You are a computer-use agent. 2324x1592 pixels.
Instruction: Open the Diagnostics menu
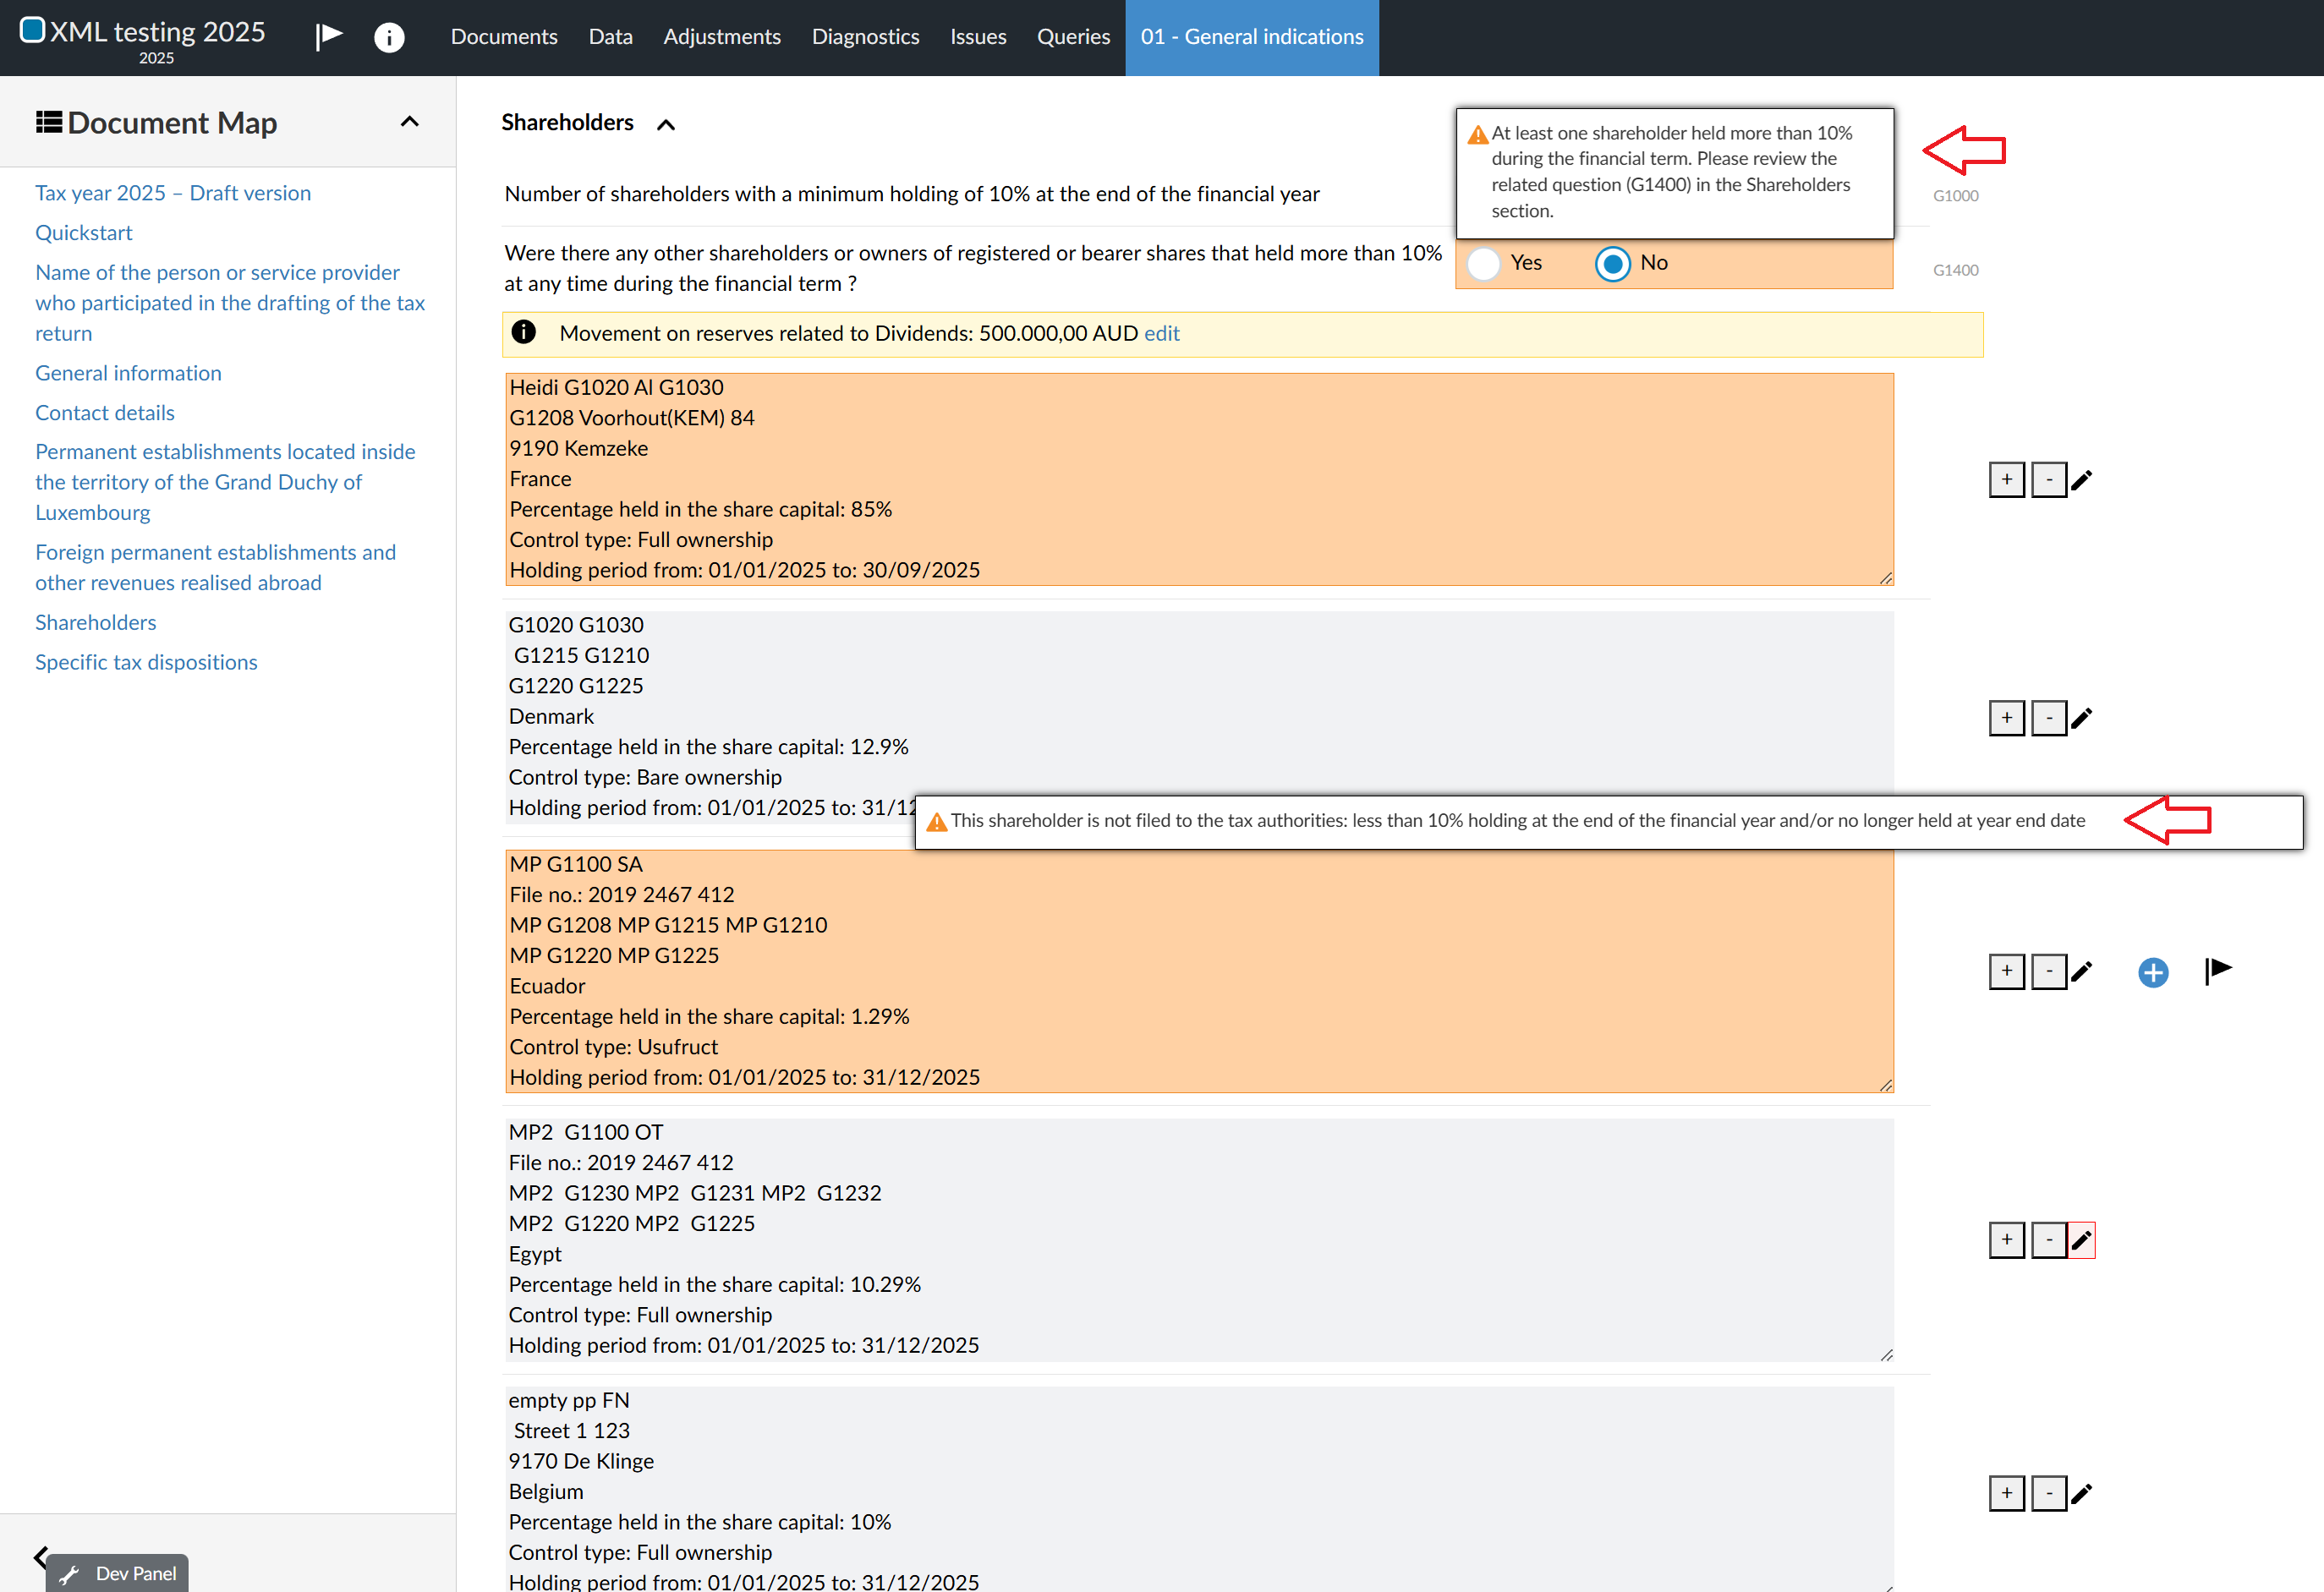[865, 37]
